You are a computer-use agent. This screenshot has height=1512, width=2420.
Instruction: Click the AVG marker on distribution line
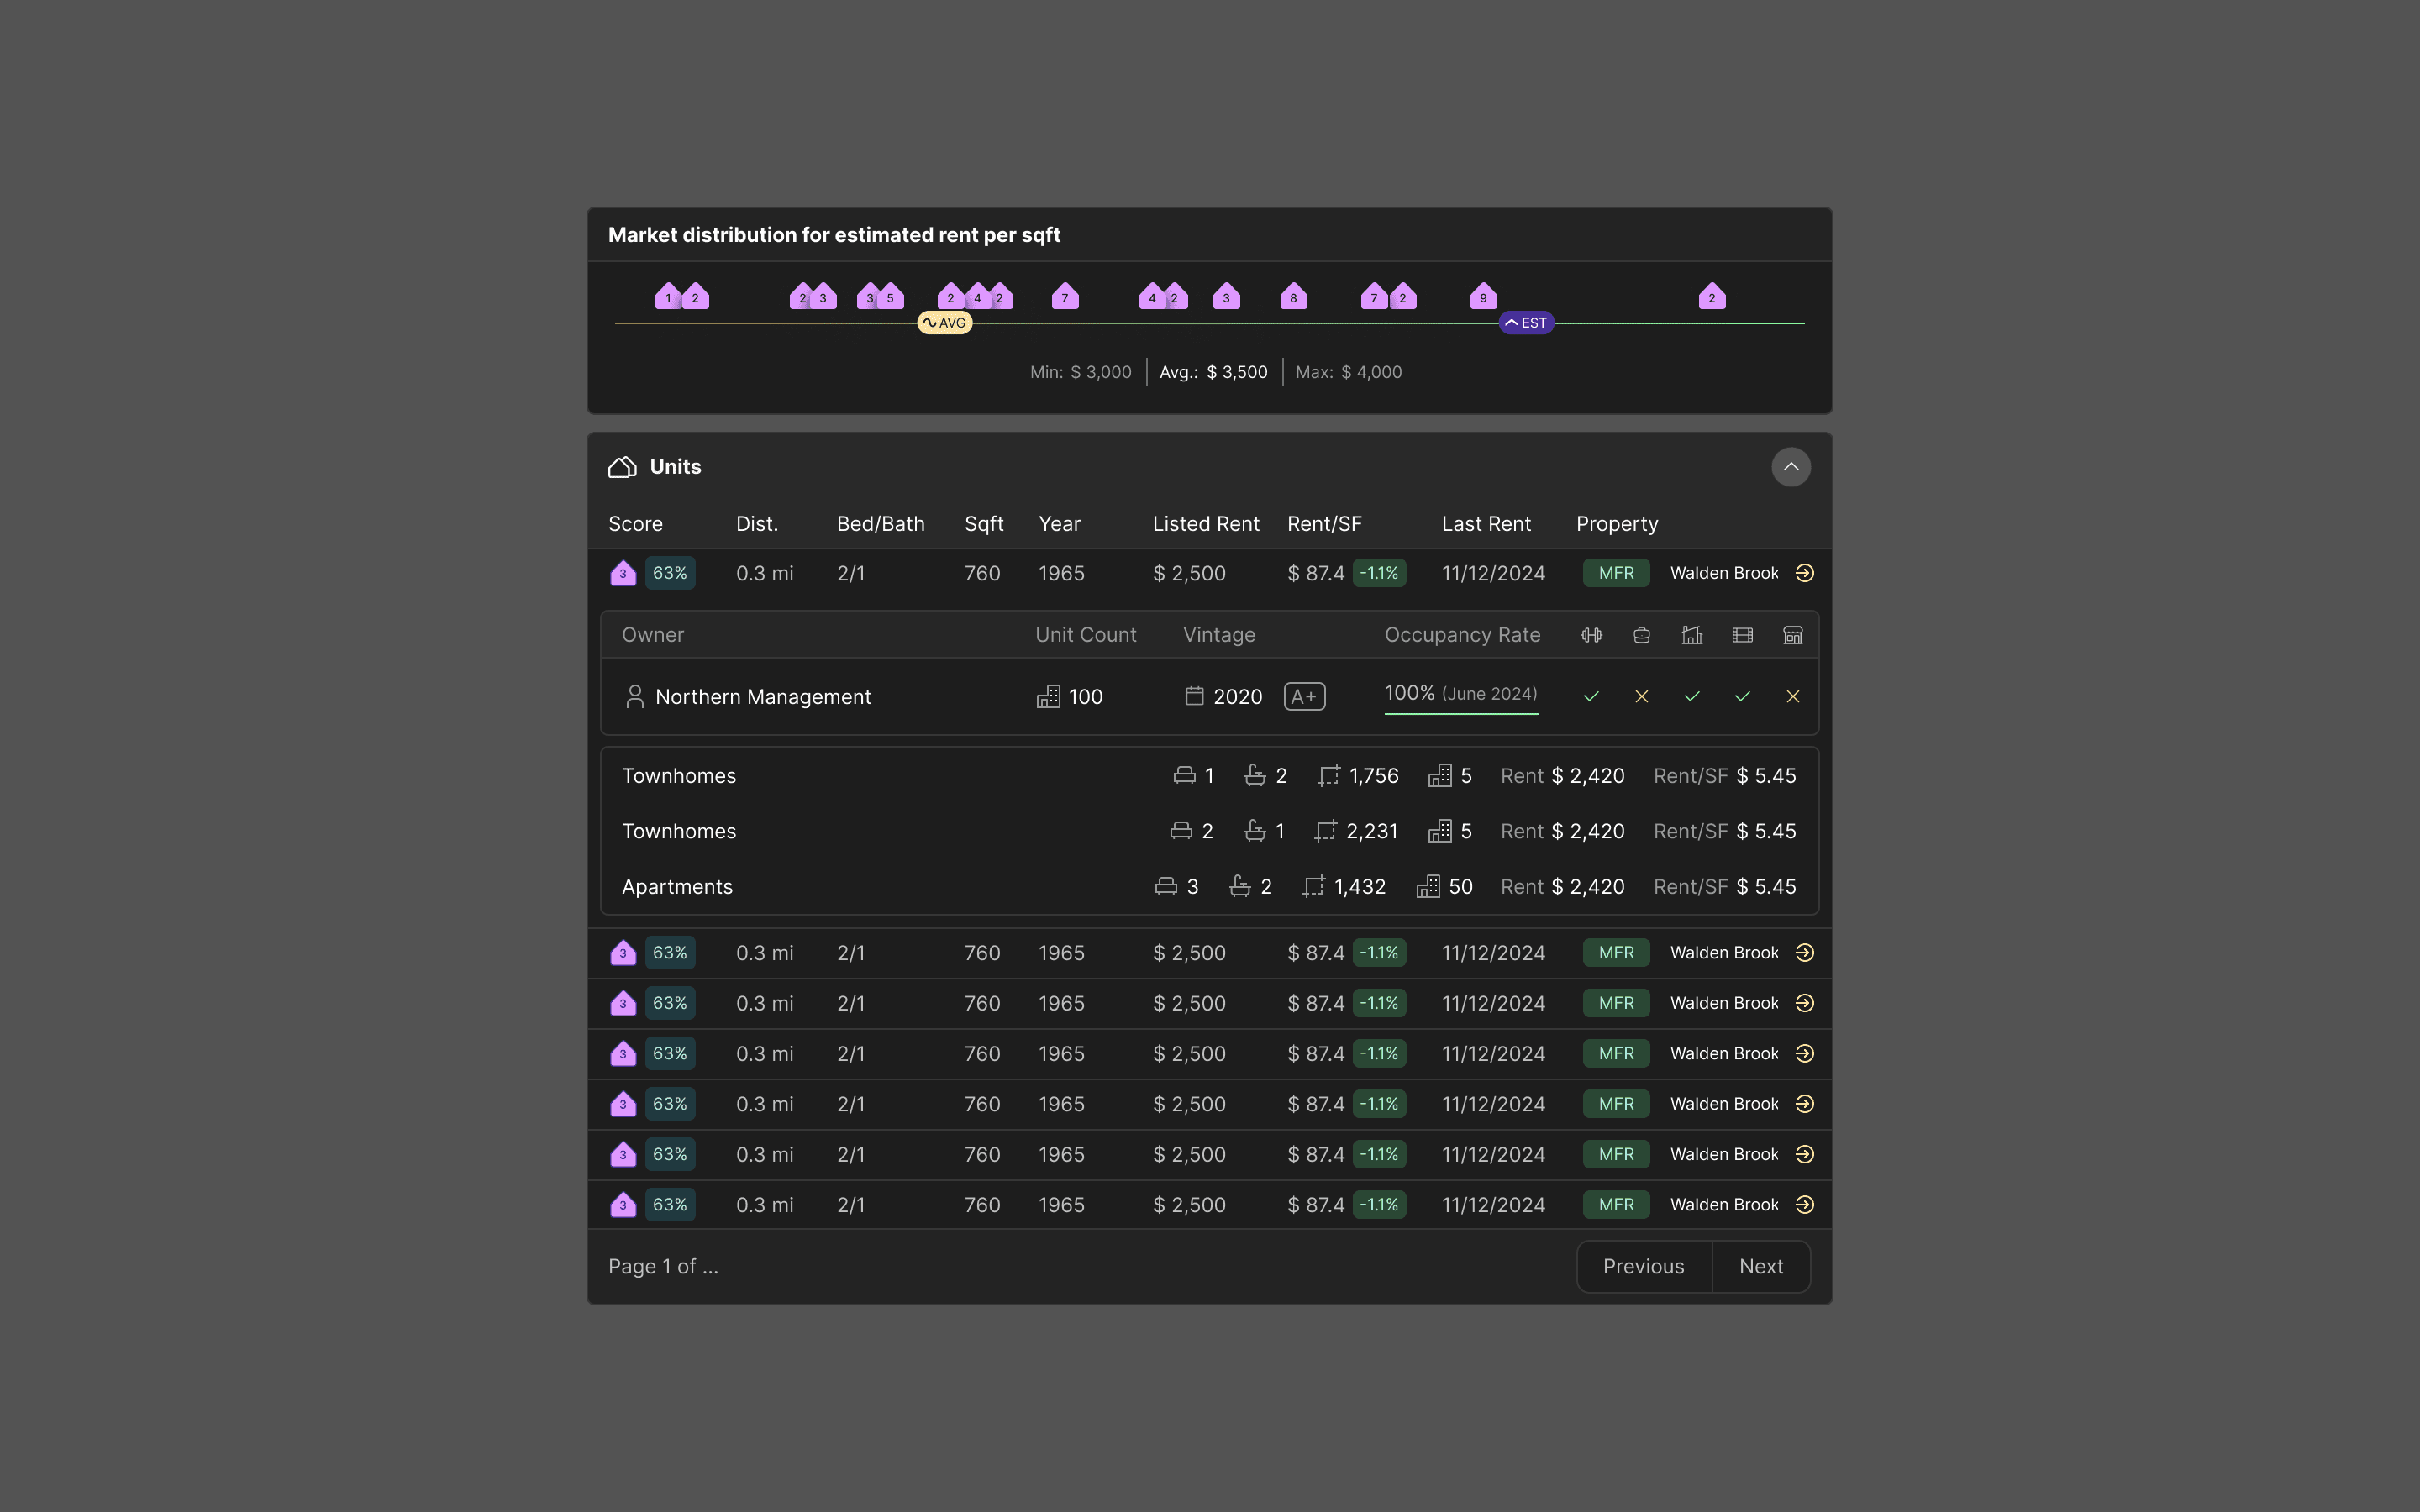pyautogui.click(x=945, y=323)
